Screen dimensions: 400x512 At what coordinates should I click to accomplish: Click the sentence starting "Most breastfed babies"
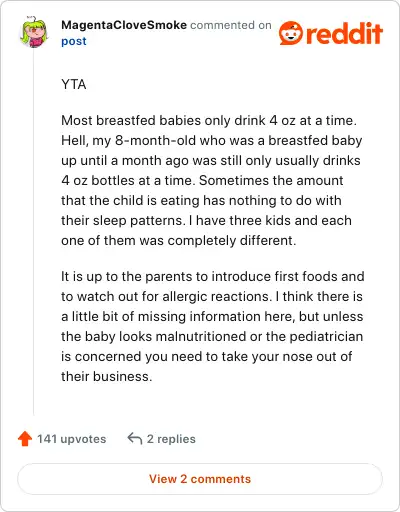[209, 120]
